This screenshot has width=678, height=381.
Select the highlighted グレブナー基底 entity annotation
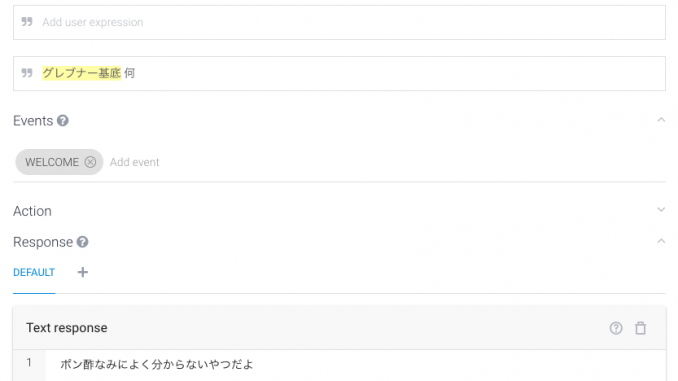(82, 73)
